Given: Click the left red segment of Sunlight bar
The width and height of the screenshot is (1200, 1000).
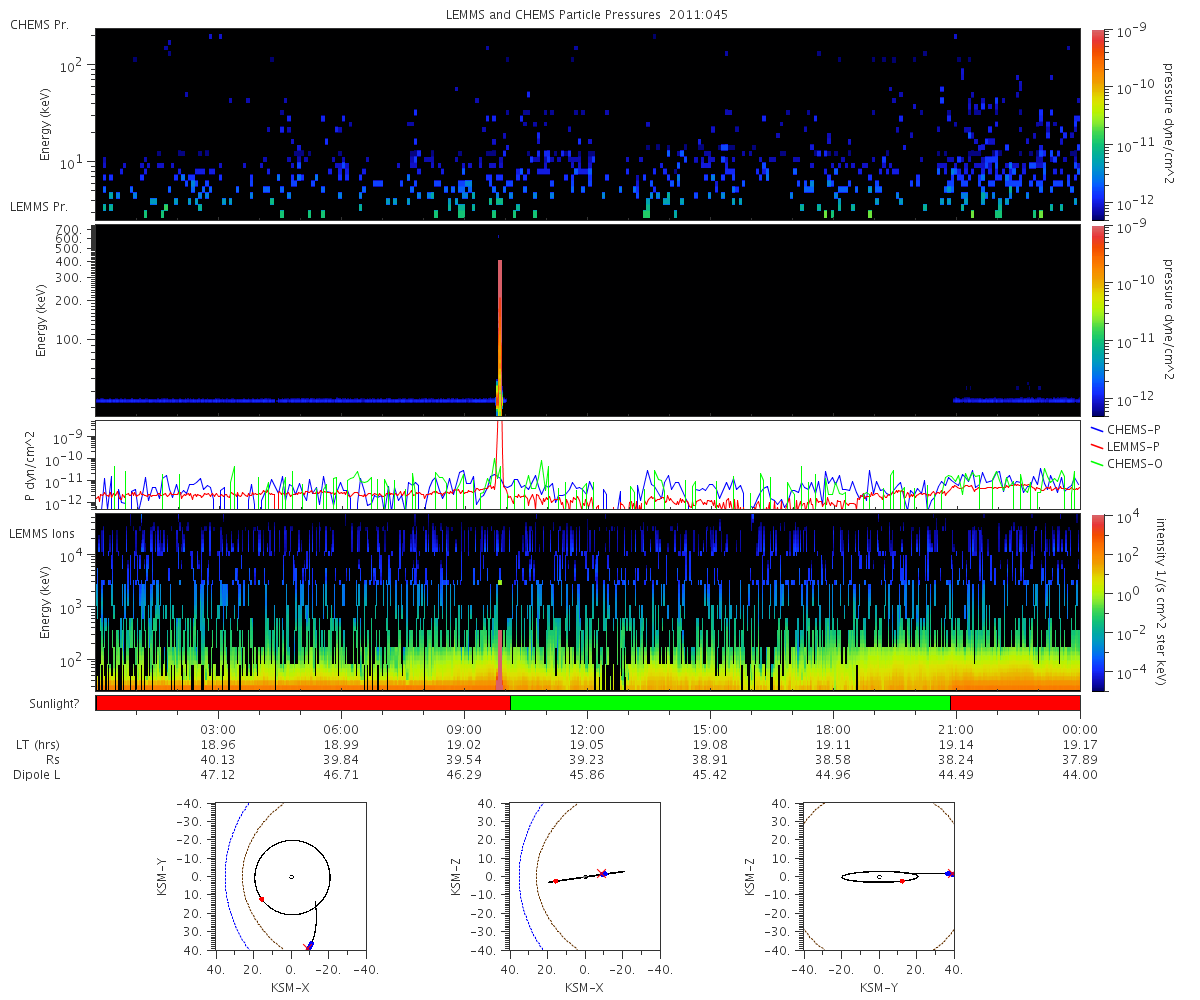Looking at the screenshot, I should 303,703.
